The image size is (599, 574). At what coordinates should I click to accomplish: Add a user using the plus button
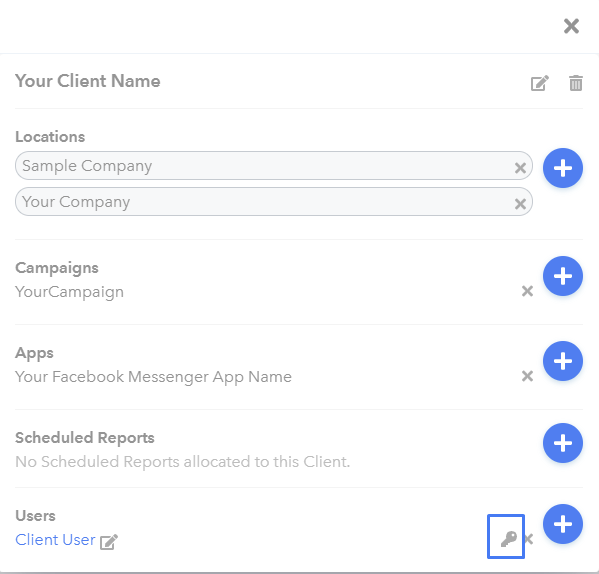point(563,524)
